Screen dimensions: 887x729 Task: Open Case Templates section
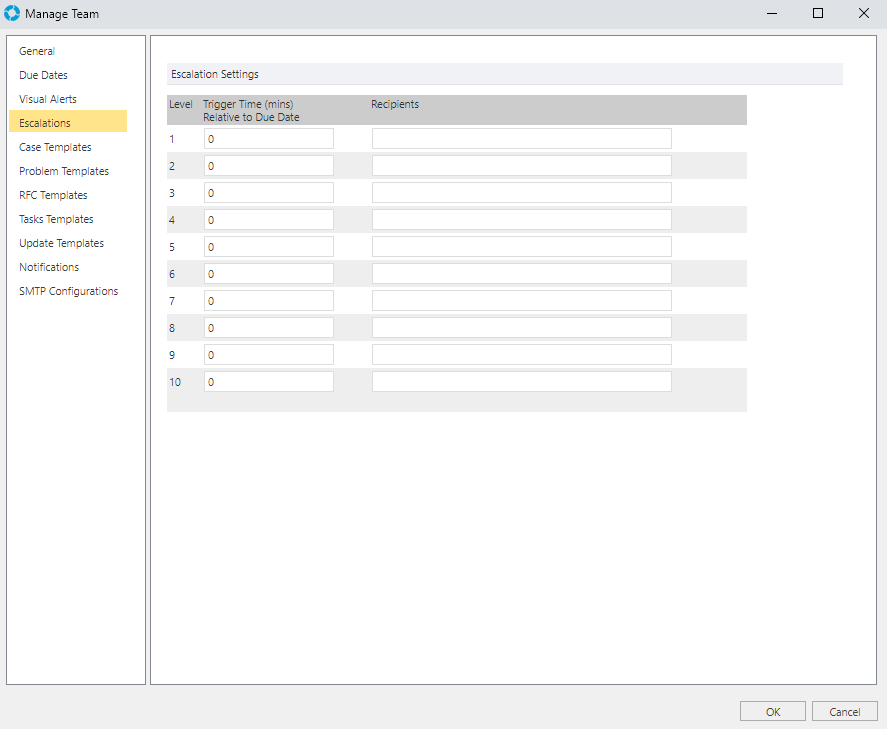point(55,147)
